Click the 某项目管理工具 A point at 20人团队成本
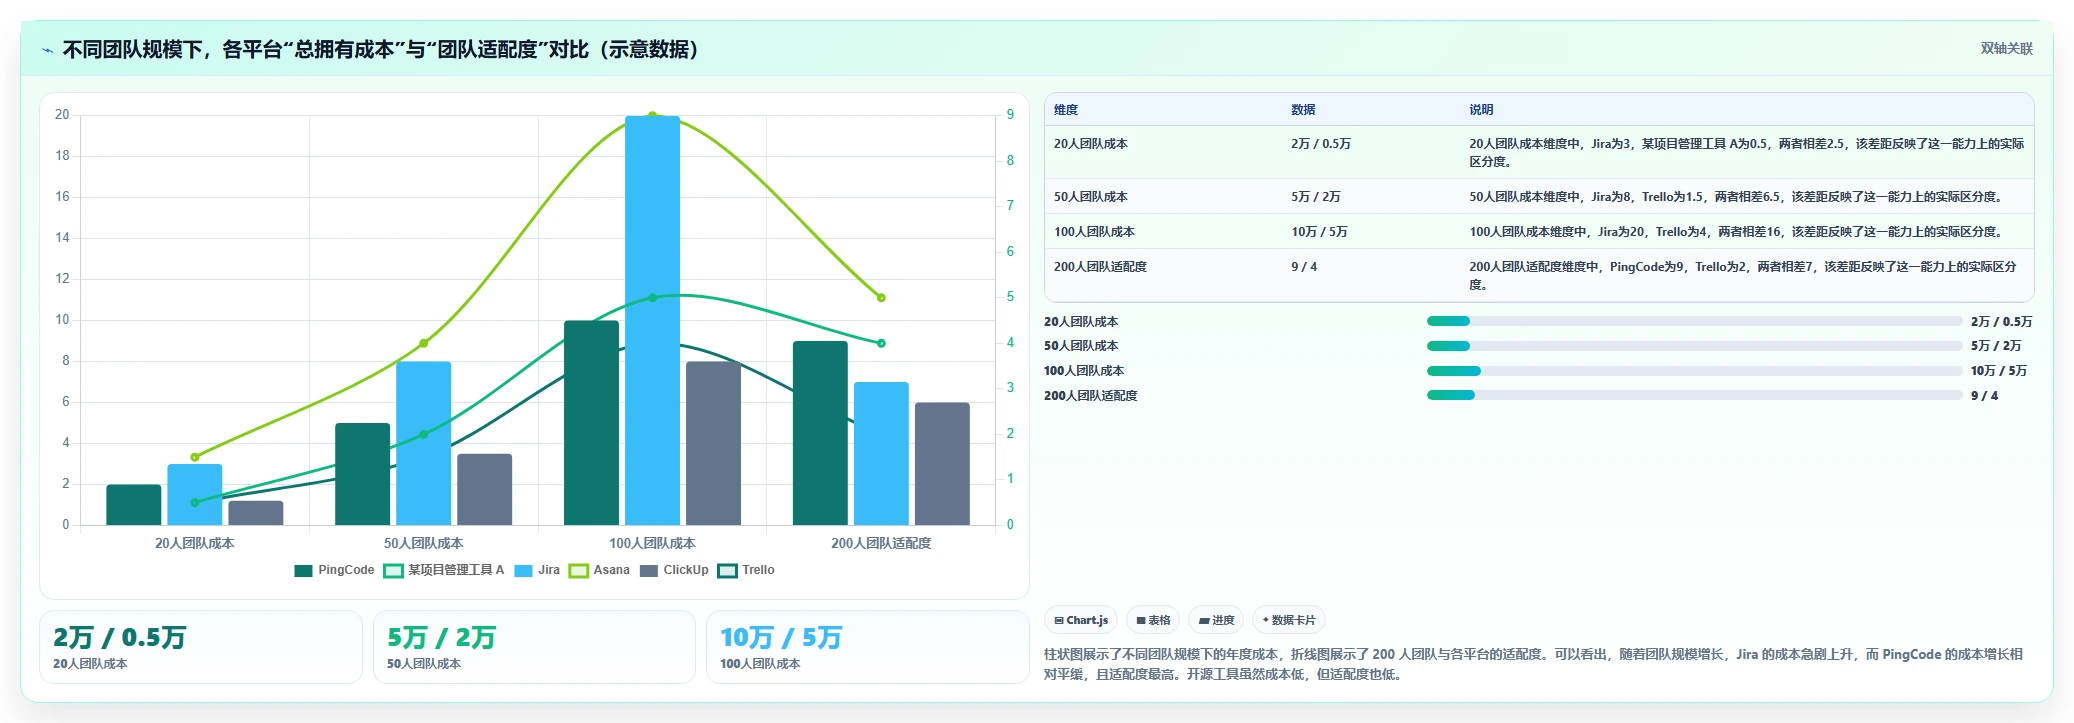The image size is (2074, 723). coord(195,502)
